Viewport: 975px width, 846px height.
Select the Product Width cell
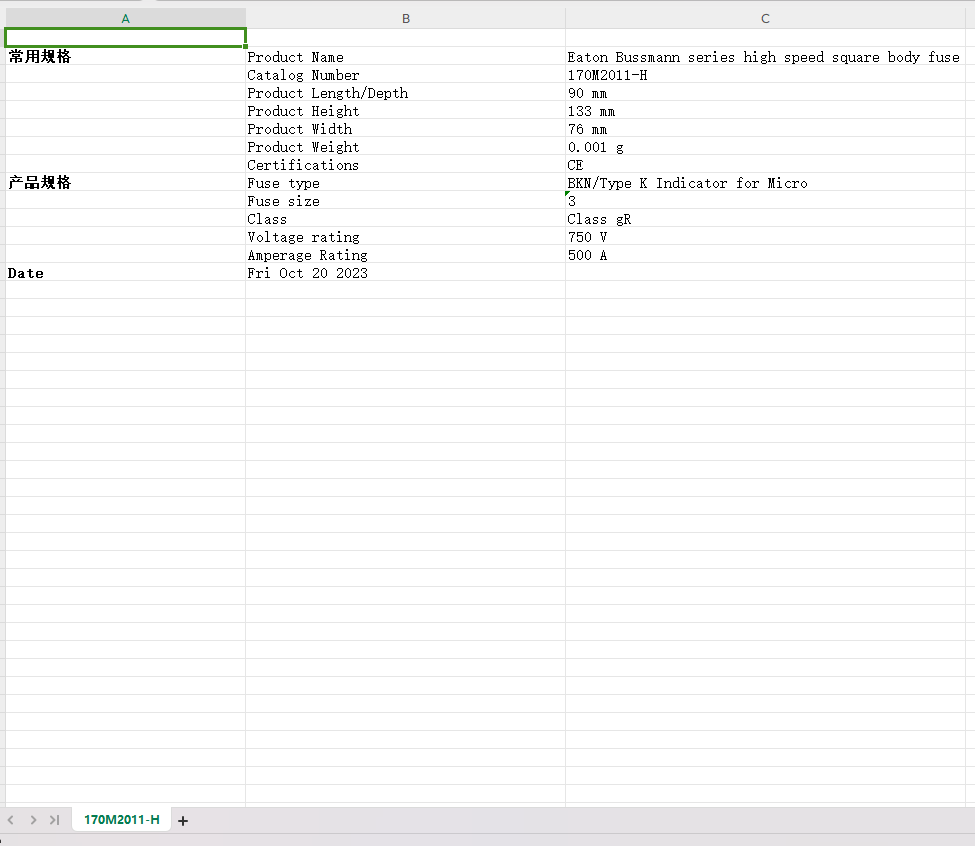coord(405,129)
